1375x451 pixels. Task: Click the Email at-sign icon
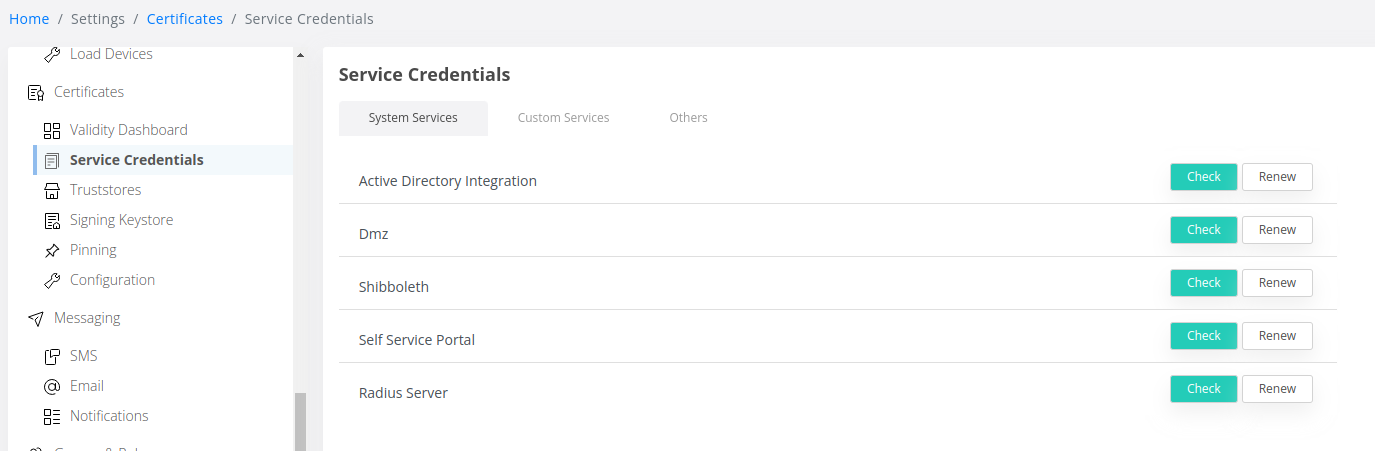point(52,386)
